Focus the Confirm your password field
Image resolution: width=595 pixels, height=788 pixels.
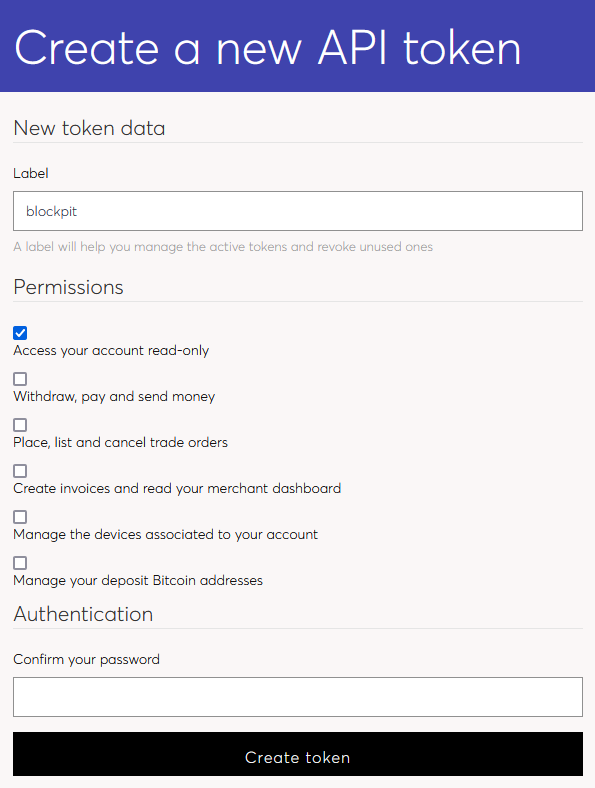pyautogui.click(x=298, y=697)
